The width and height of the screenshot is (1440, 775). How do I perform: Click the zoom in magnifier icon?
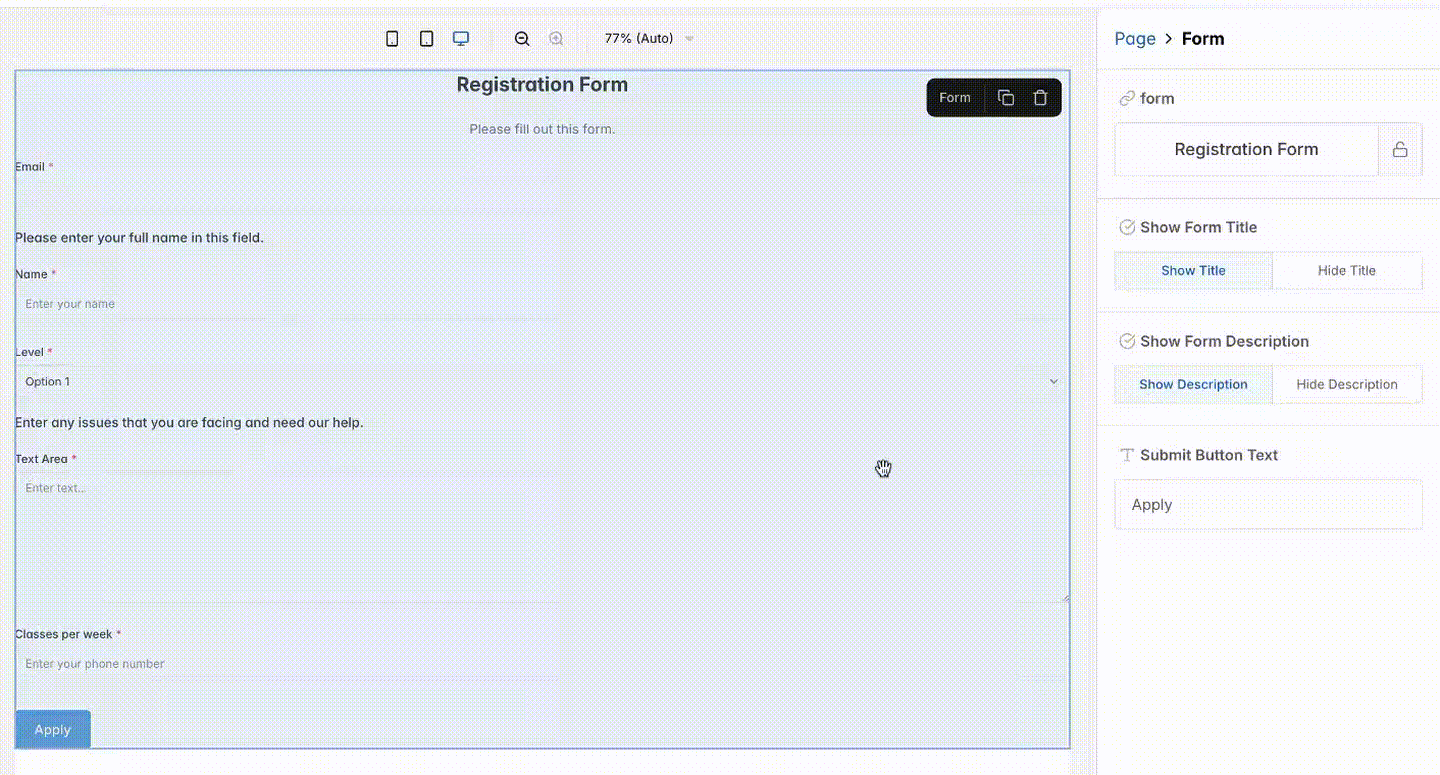pos(556,38)
